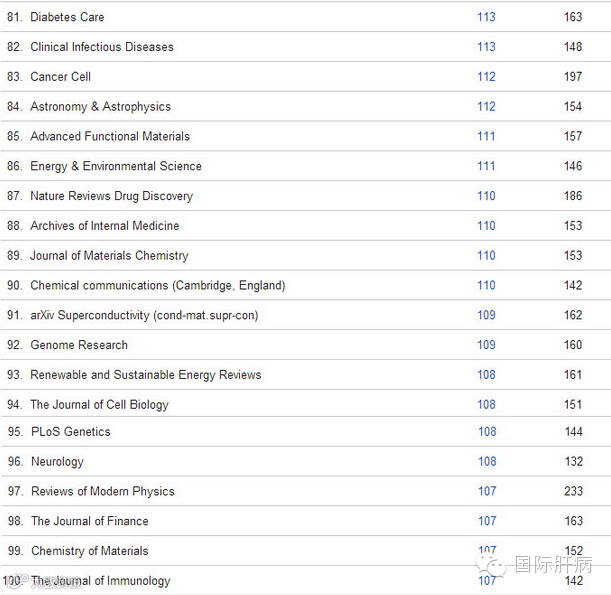
Task: Select the 'Neurology' journal title
Action: click(x=57, y=462)
